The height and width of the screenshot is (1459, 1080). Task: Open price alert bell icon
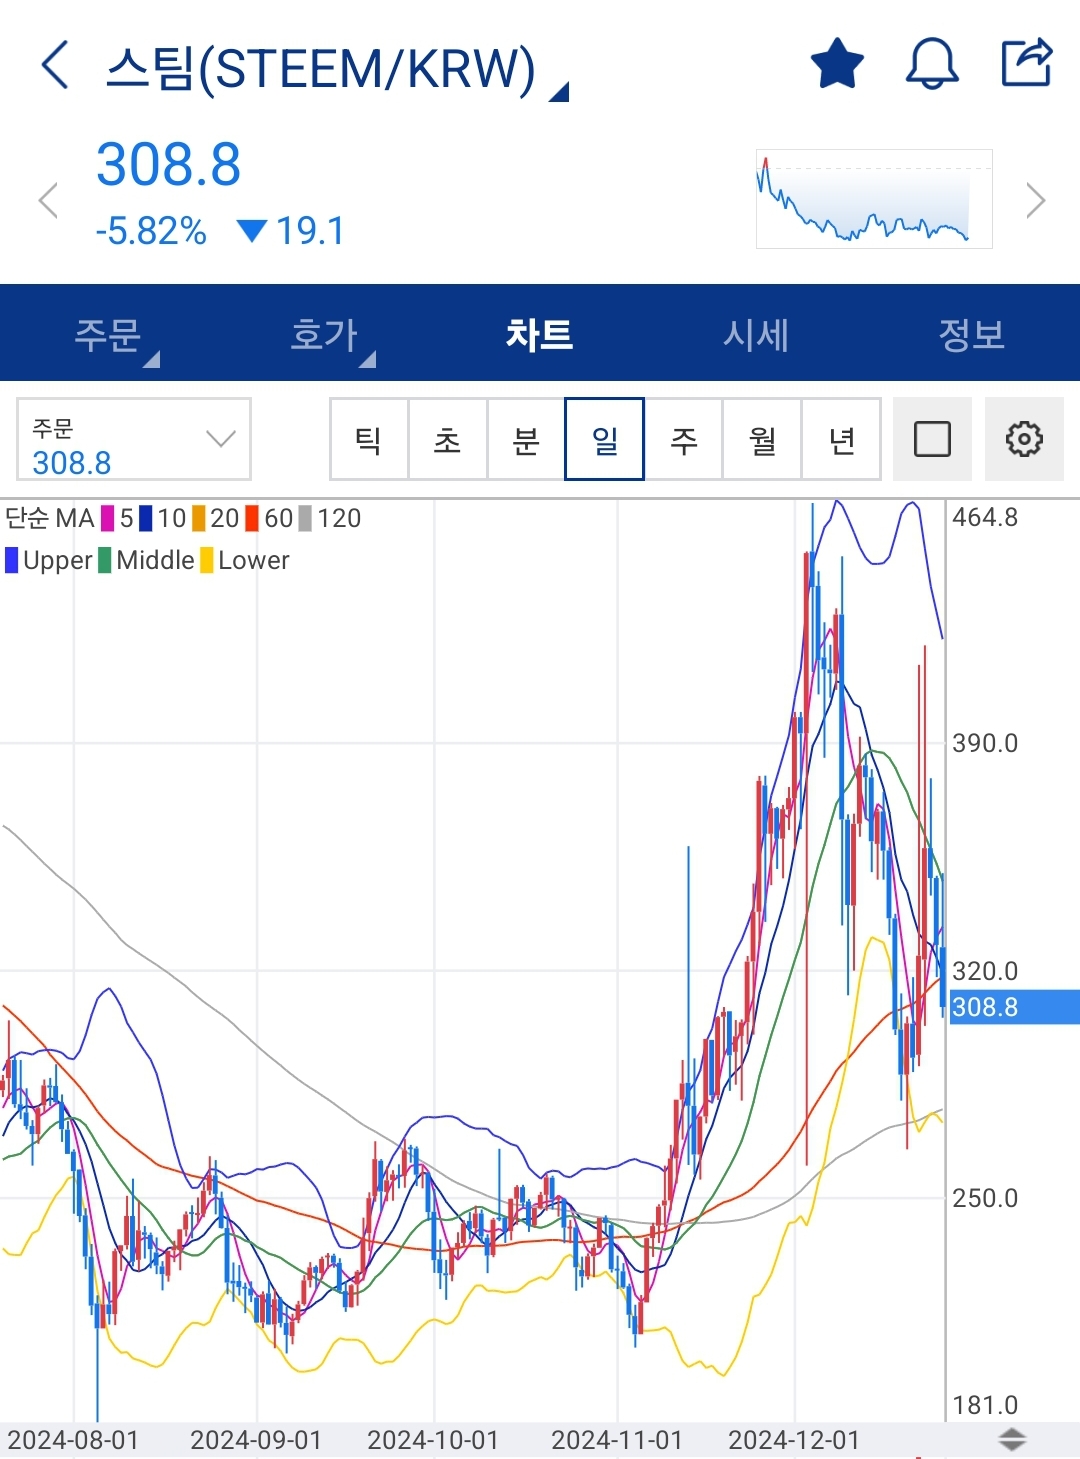(932, 64)
